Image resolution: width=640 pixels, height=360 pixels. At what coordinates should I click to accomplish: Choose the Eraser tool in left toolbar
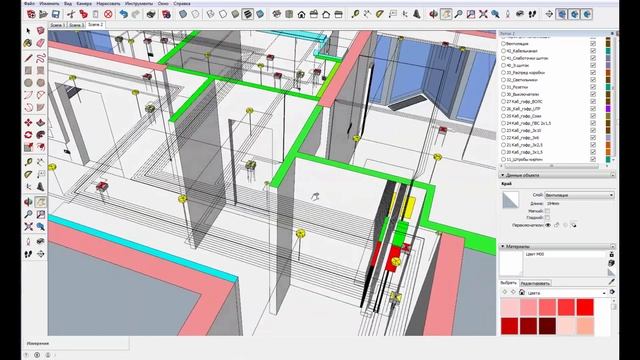click(40, 43)
